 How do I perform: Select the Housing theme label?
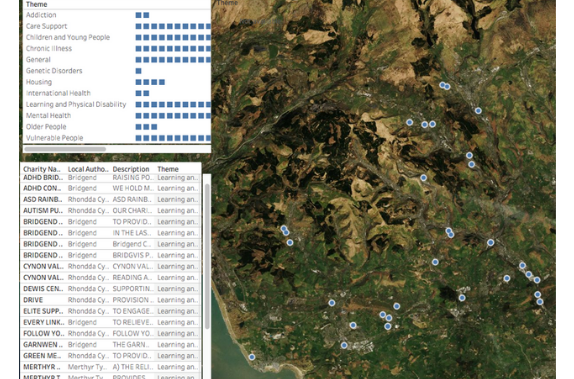[39, 82]
